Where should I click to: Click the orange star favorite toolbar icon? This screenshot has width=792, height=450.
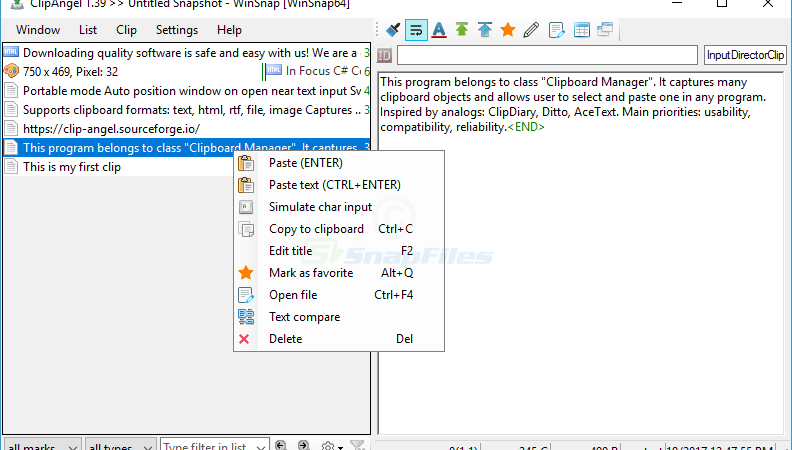click(508, 30)
